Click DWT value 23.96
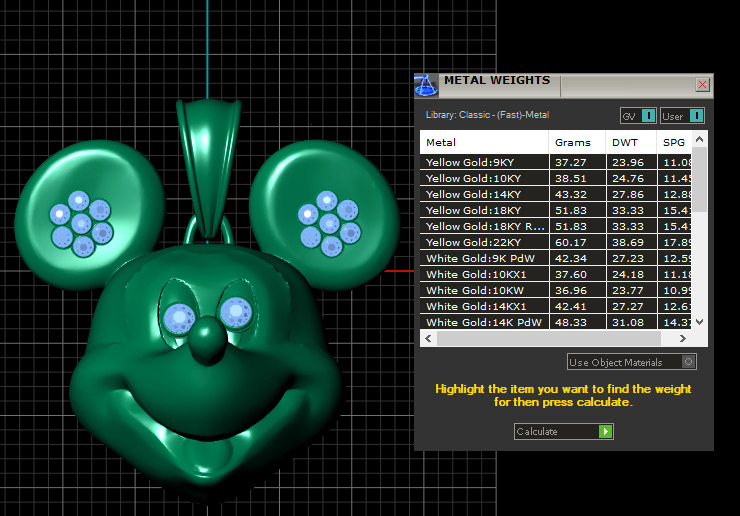The height and width of the screenshot is (516, 740). [628, 162]
